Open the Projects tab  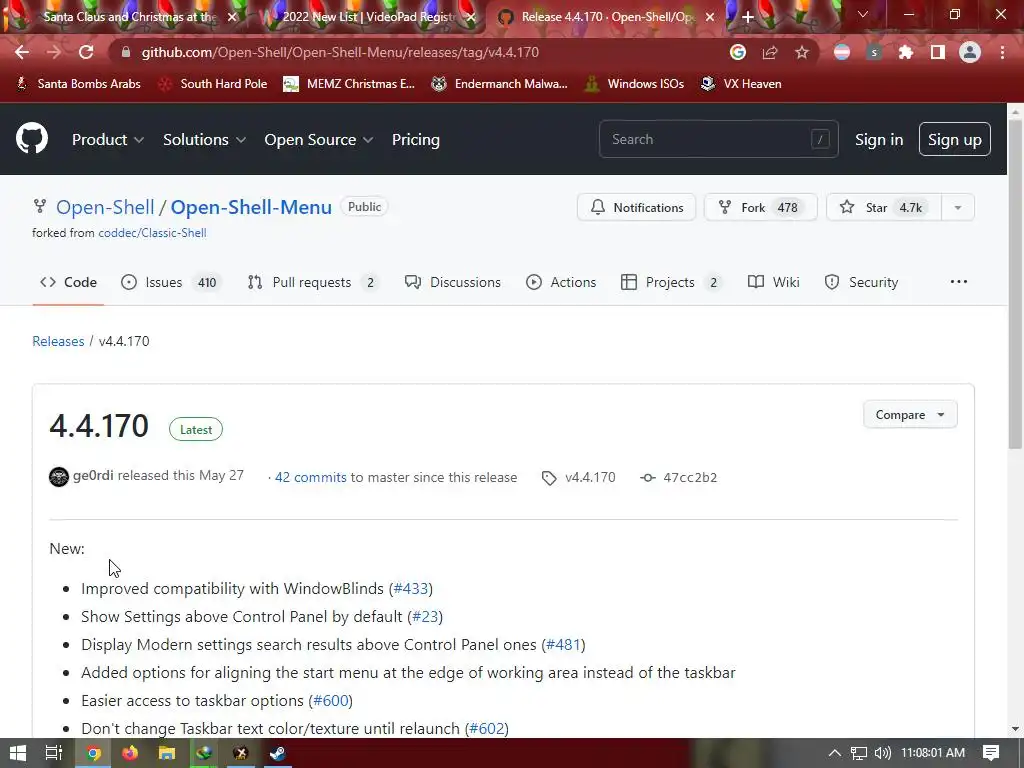click(x=671, y=282)
